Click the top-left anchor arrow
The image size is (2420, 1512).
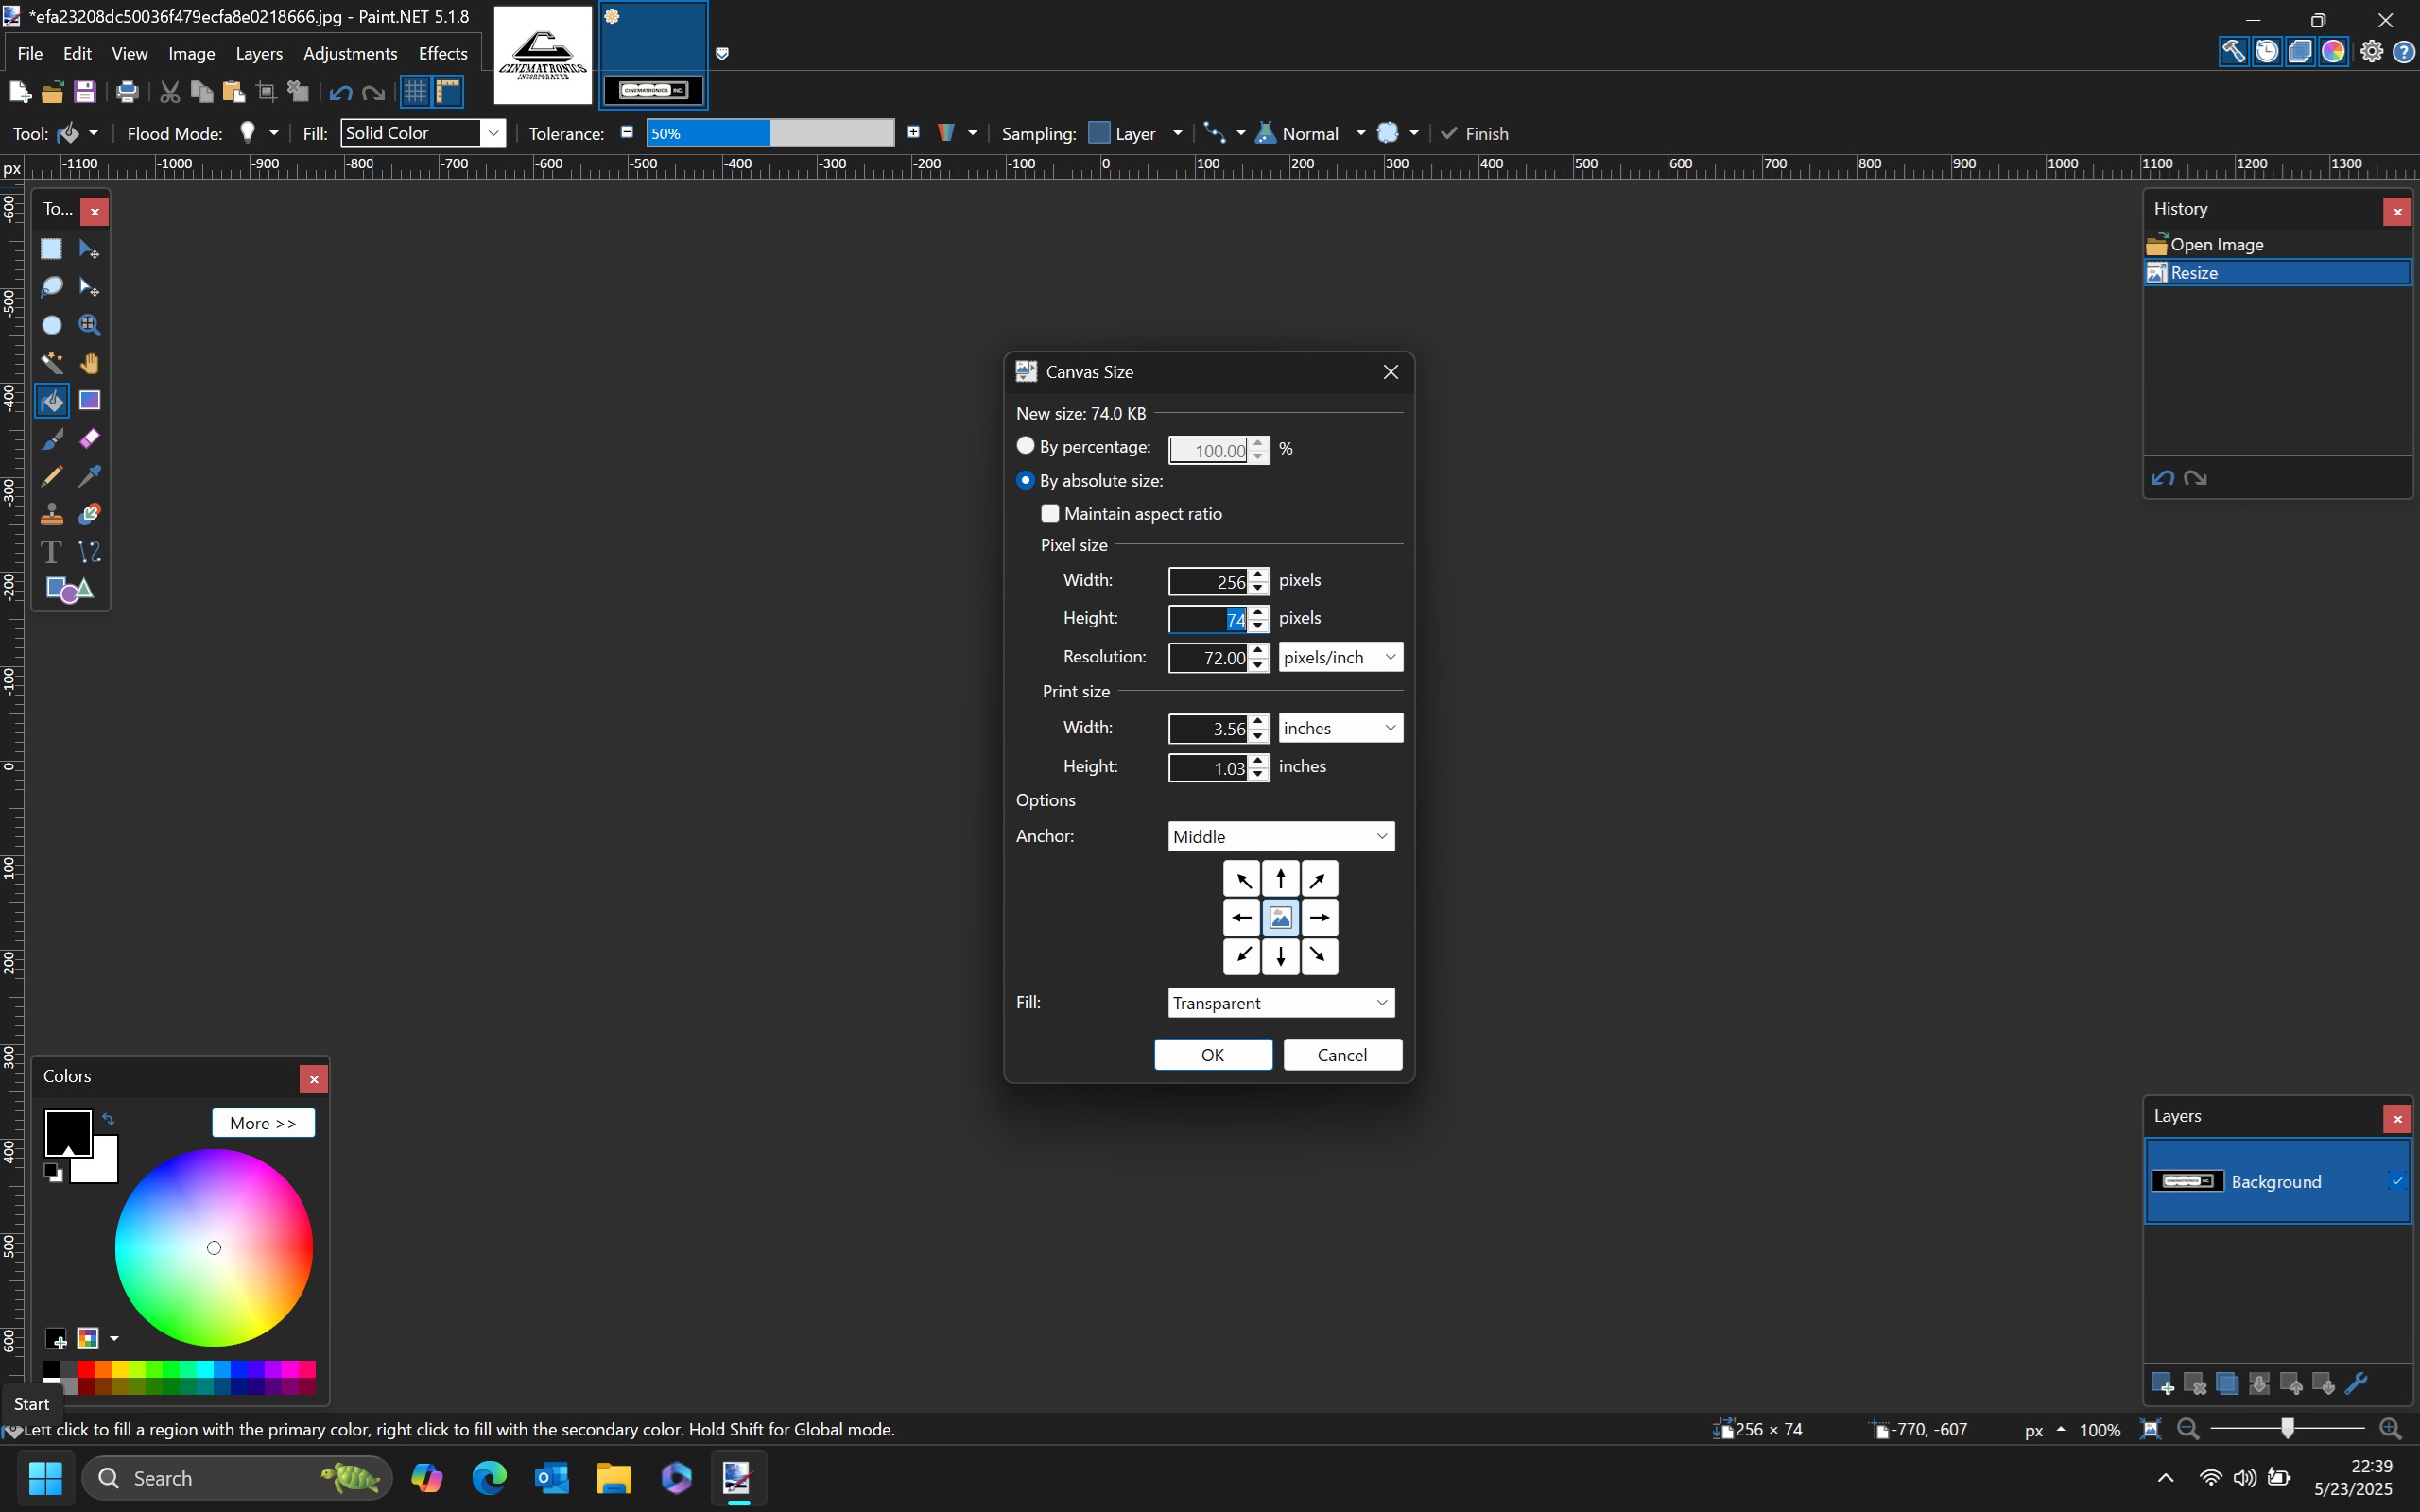tap(1242, 879)
